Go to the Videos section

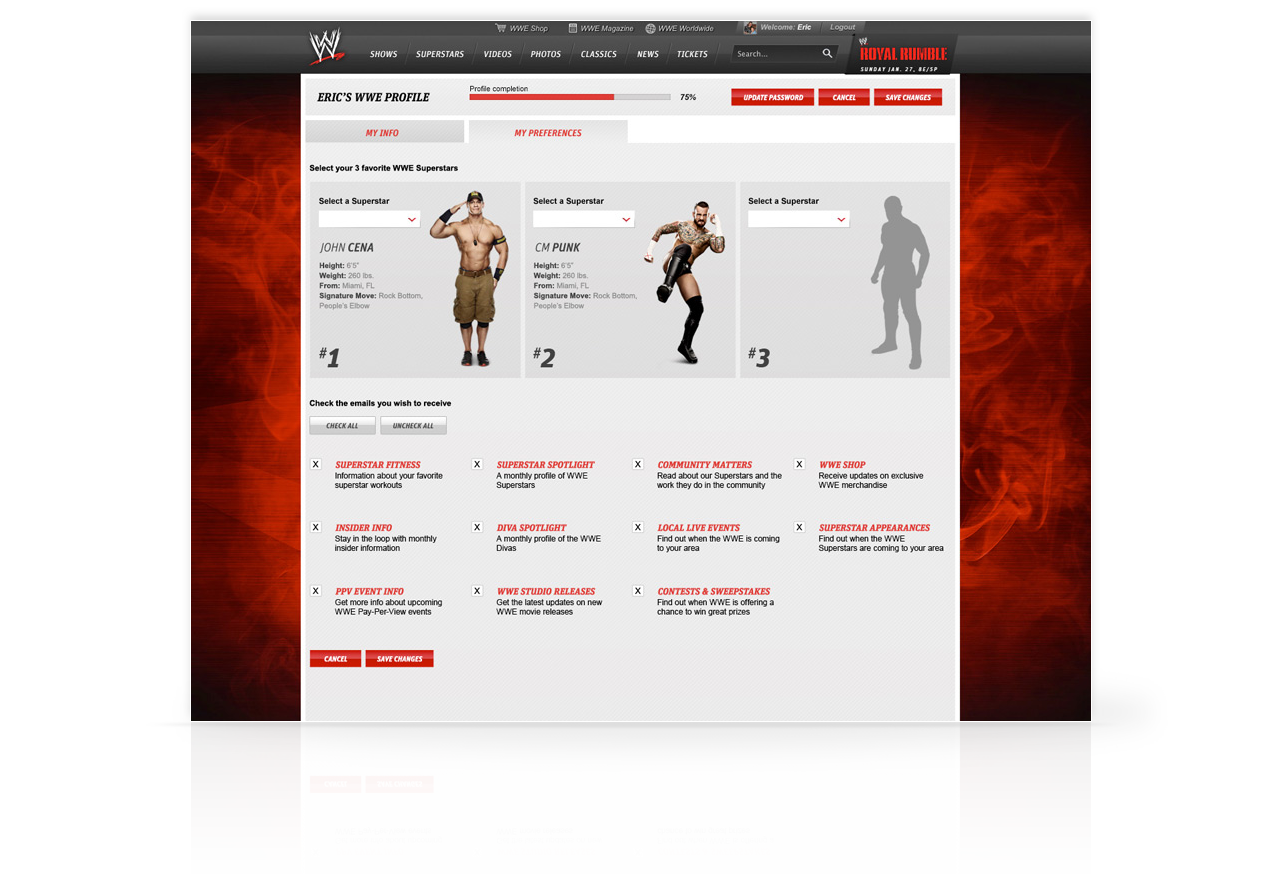(498, 54)
